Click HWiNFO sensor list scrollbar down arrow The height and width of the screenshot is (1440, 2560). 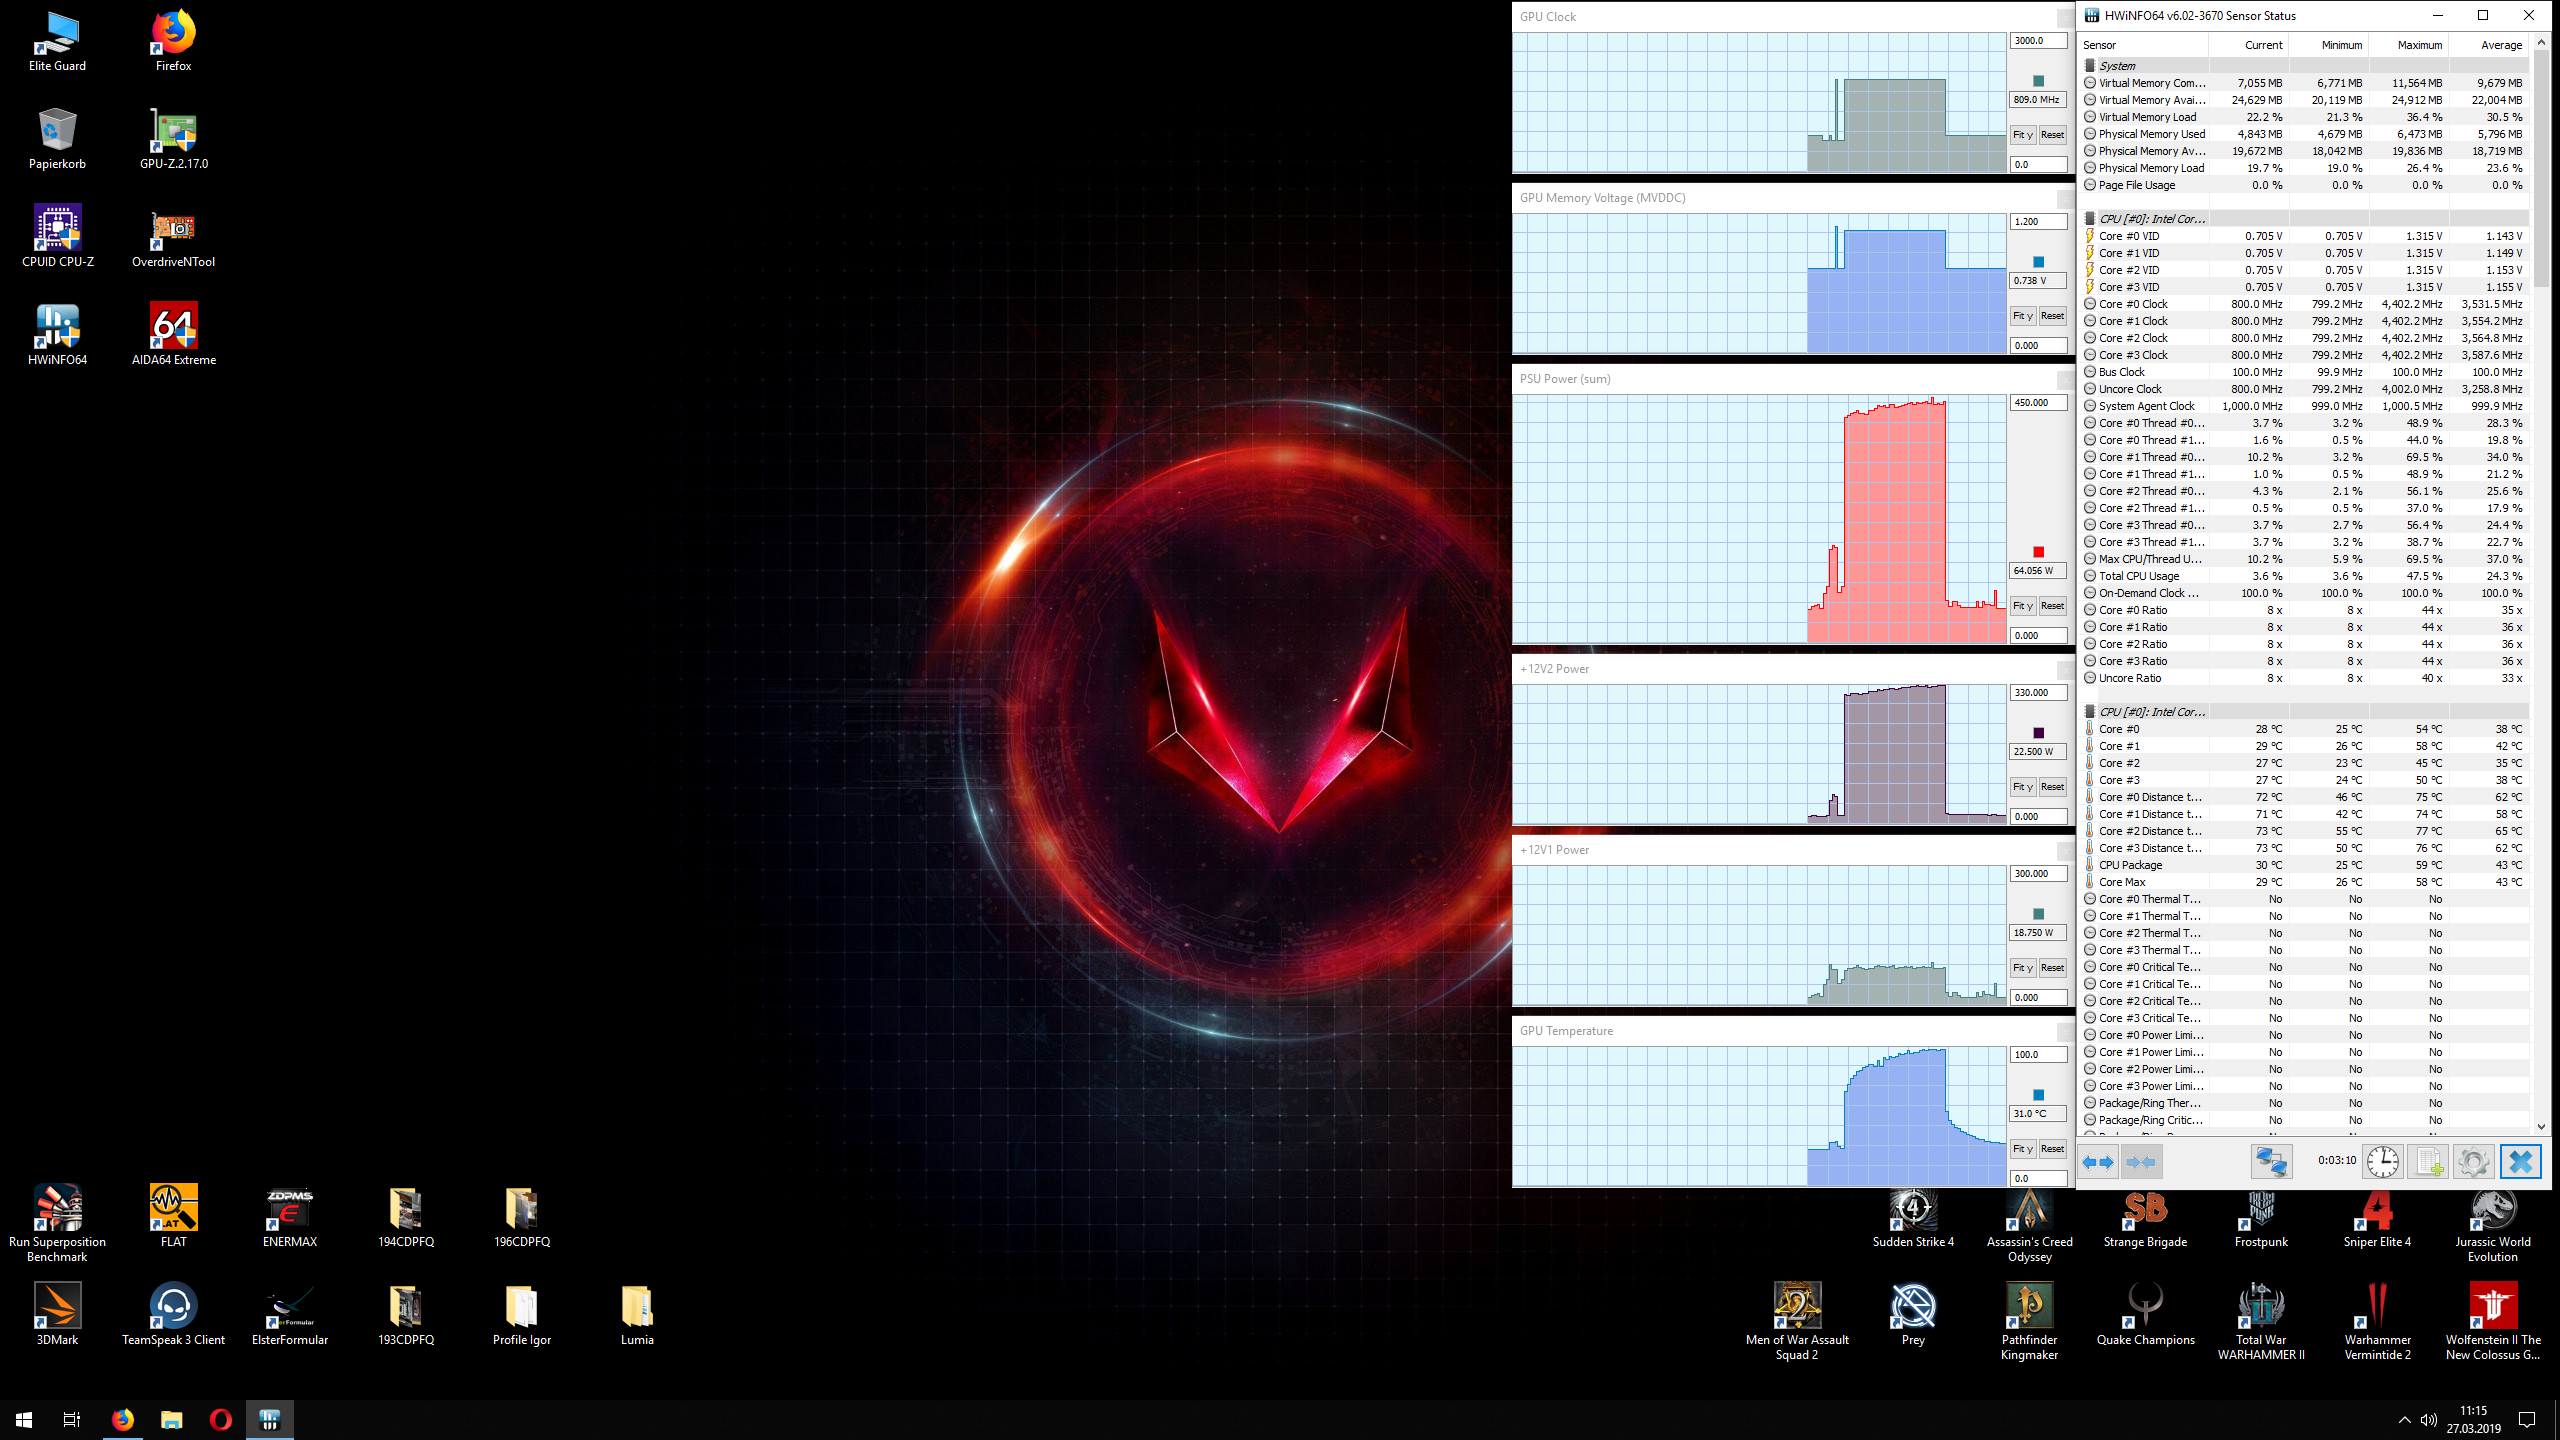point(2541,1127)
